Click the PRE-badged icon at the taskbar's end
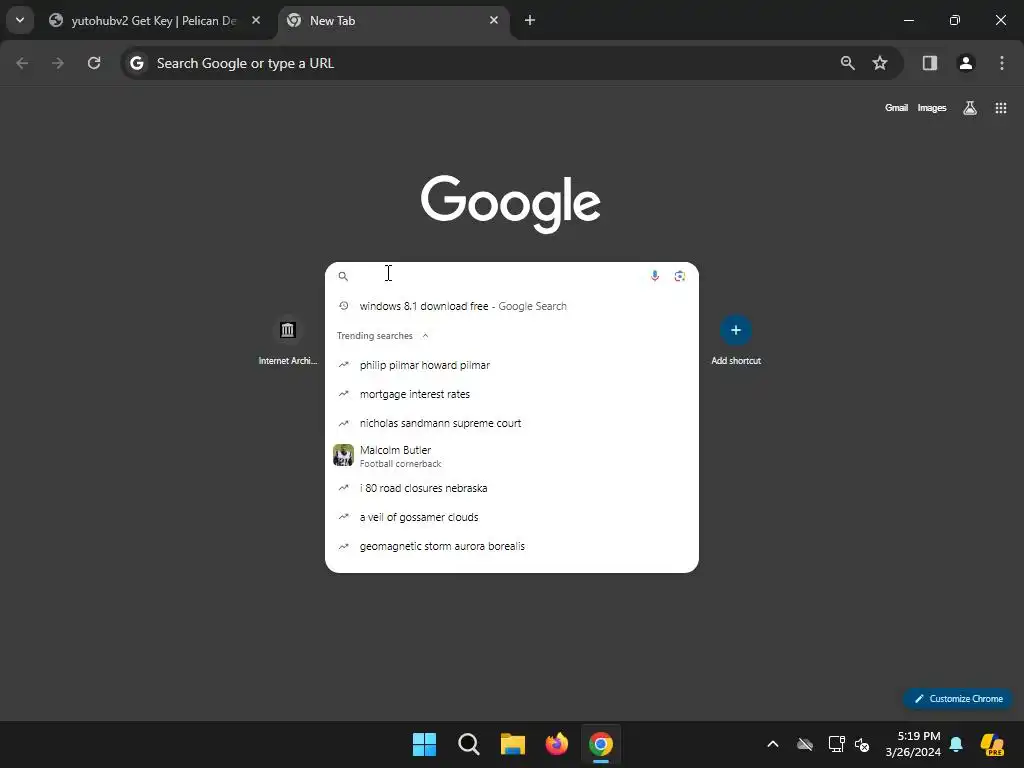Image resolution: width=1024 pixels, height=768 pixels. pyautogui.click(x=993, y=744)
